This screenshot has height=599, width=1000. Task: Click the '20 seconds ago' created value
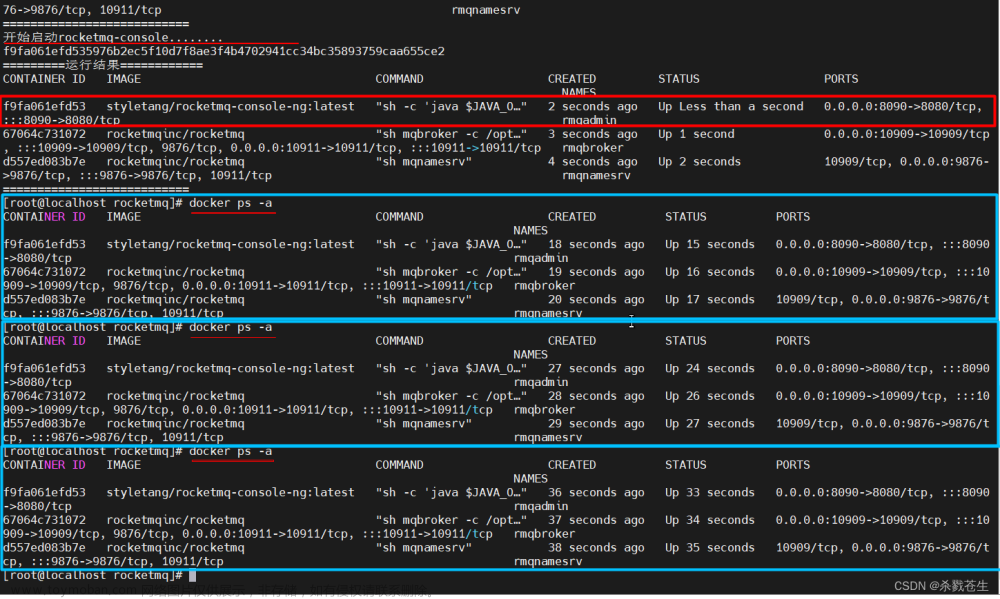point(596,299)
